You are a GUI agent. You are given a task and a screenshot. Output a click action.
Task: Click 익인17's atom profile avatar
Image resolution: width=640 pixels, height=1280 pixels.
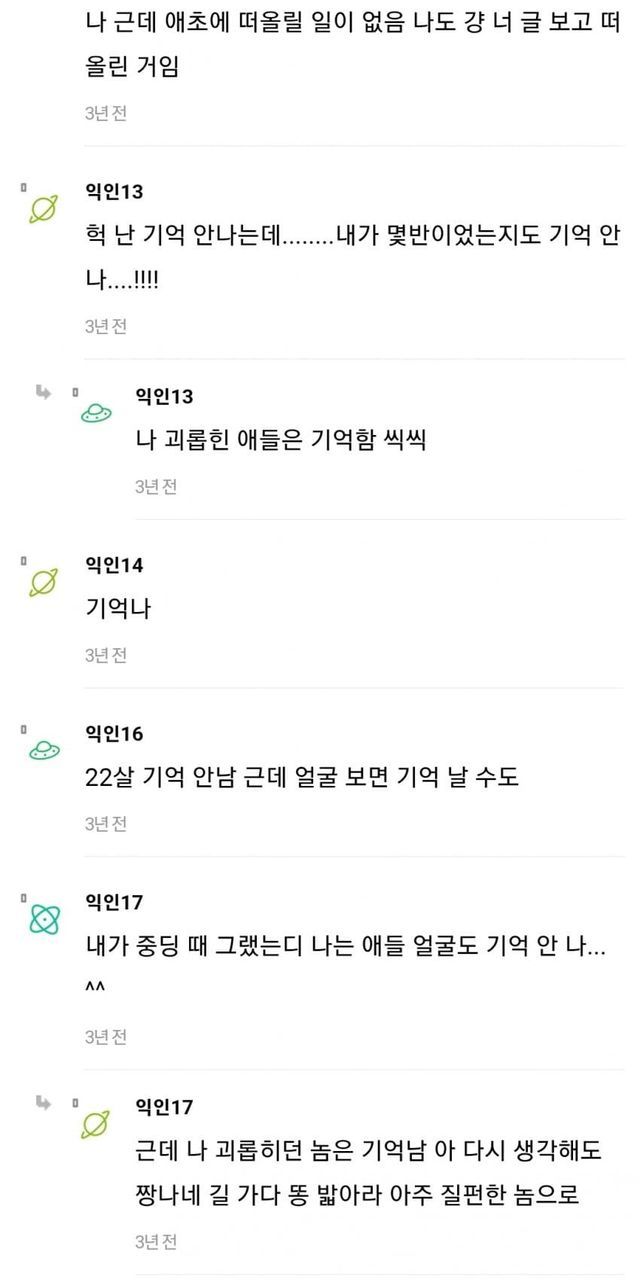point(43,920)
